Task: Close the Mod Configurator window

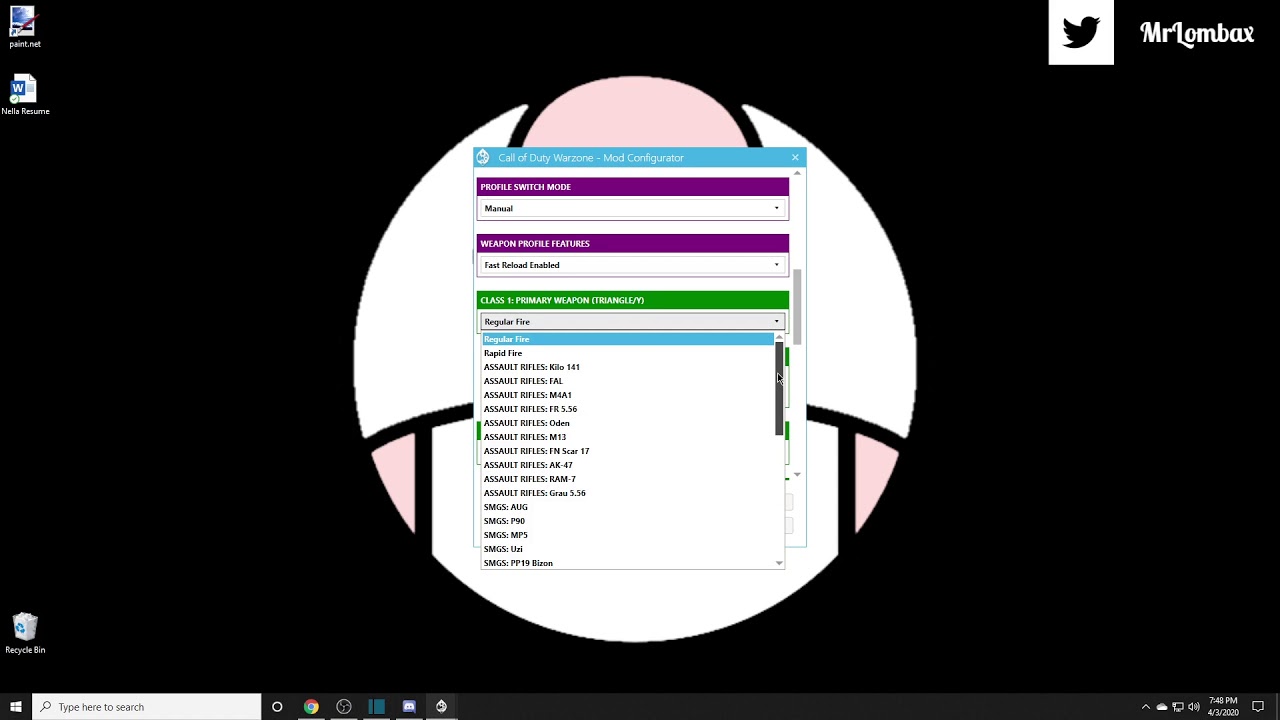Action: (x=795, y=157)
